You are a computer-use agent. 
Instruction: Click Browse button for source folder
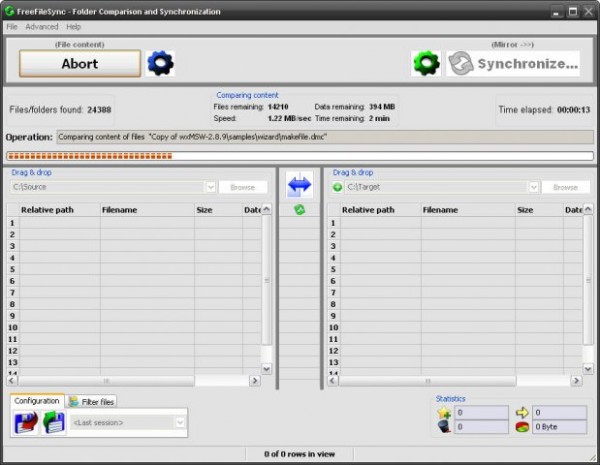tap(243, 187)
